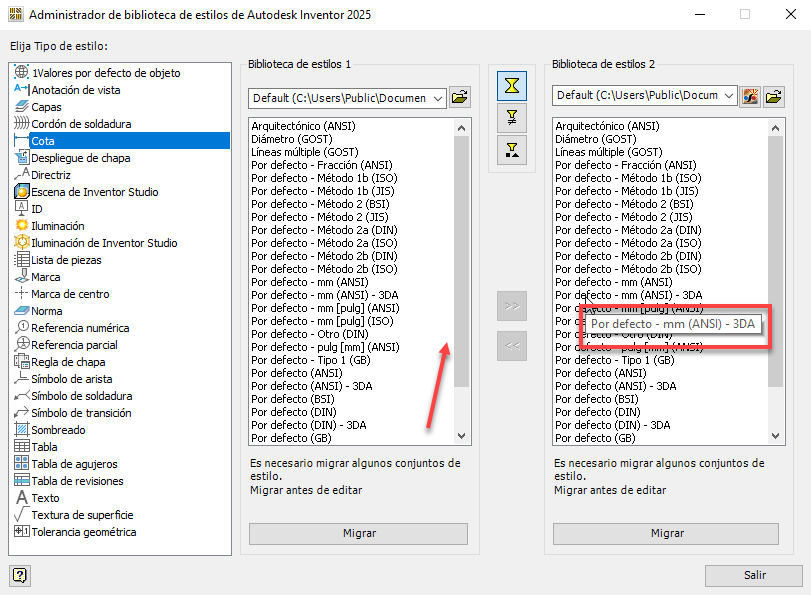
Task: Select the Marca style type
Action: click(x=46, y=277)
